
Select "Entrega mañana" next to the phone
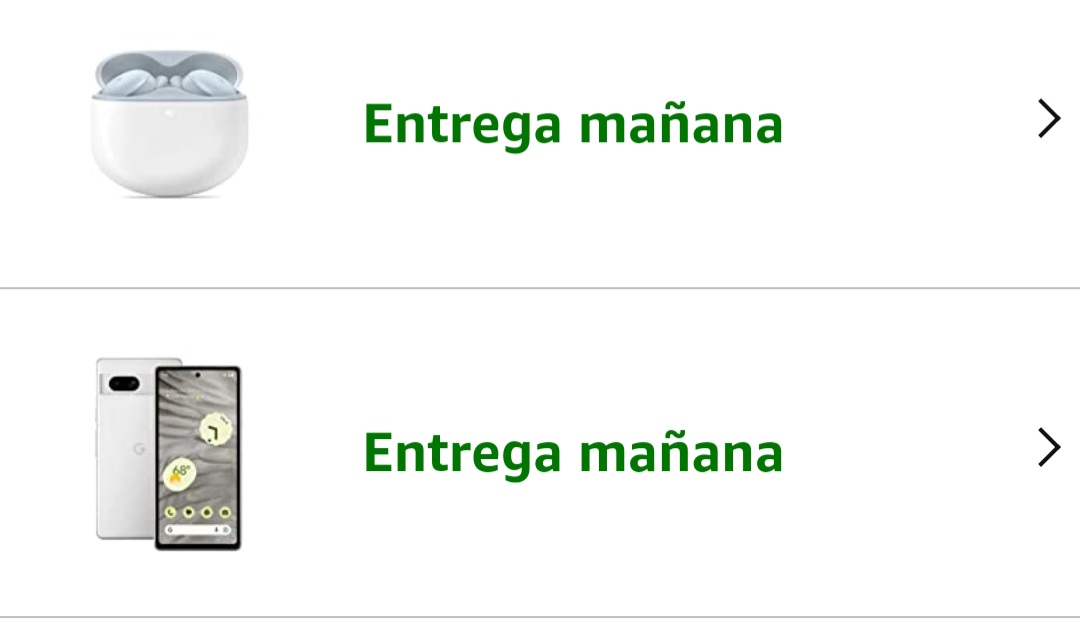(x=573, y=453)
